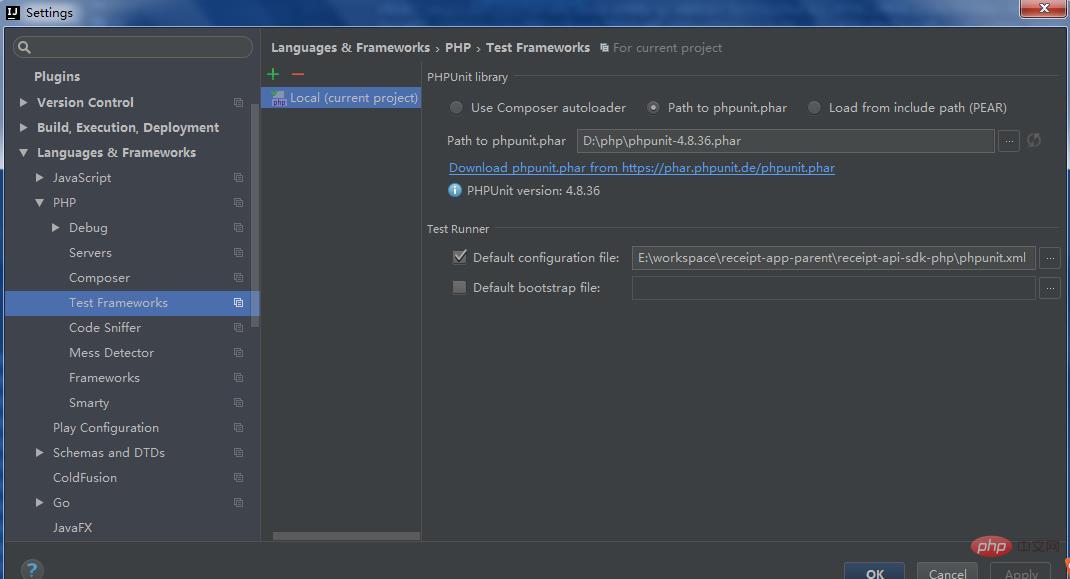1070x579 pixels.
Task: Open the Code Sniffer settings page
Action: tap(104, 328)
